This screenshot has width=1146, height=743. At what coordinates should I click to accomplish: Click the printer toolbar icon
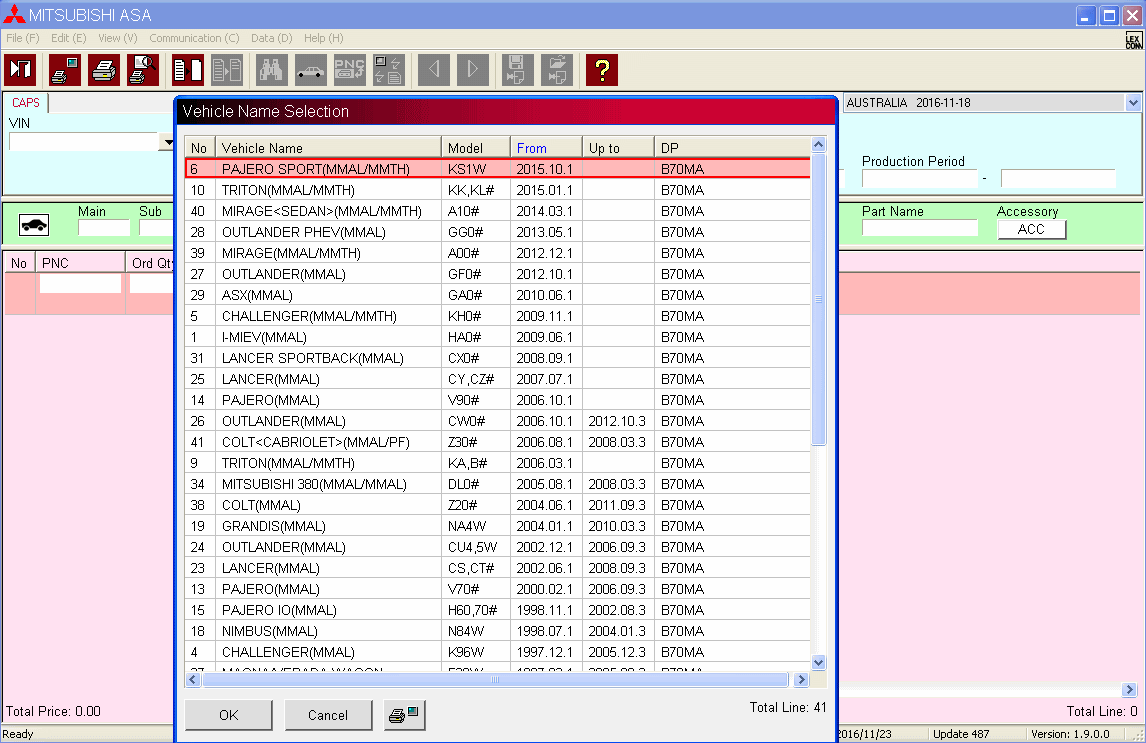tap(104, 70)
